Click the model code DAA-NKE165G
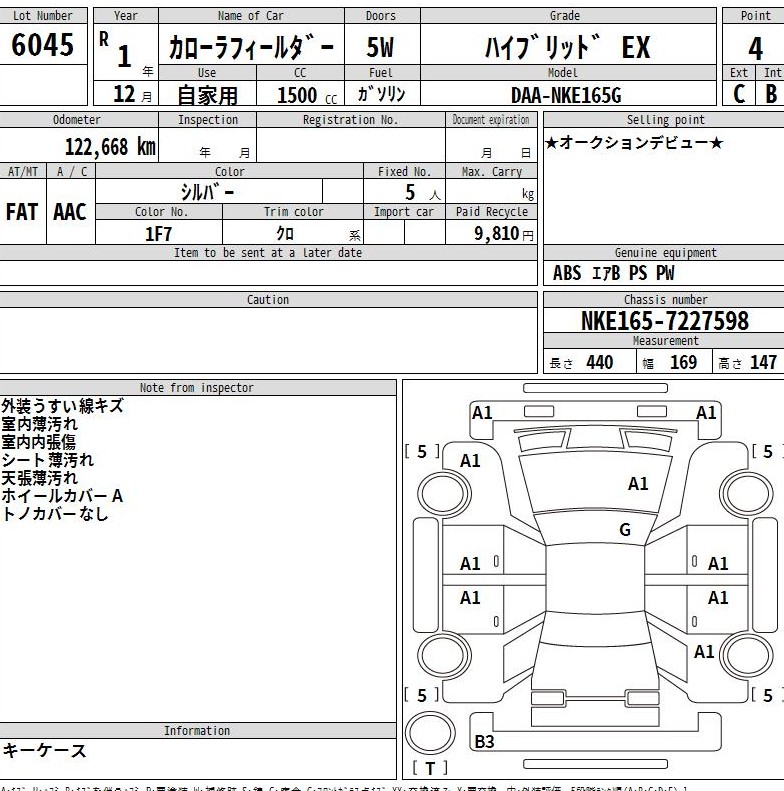The image size is (784, 791). coord(566,95)
